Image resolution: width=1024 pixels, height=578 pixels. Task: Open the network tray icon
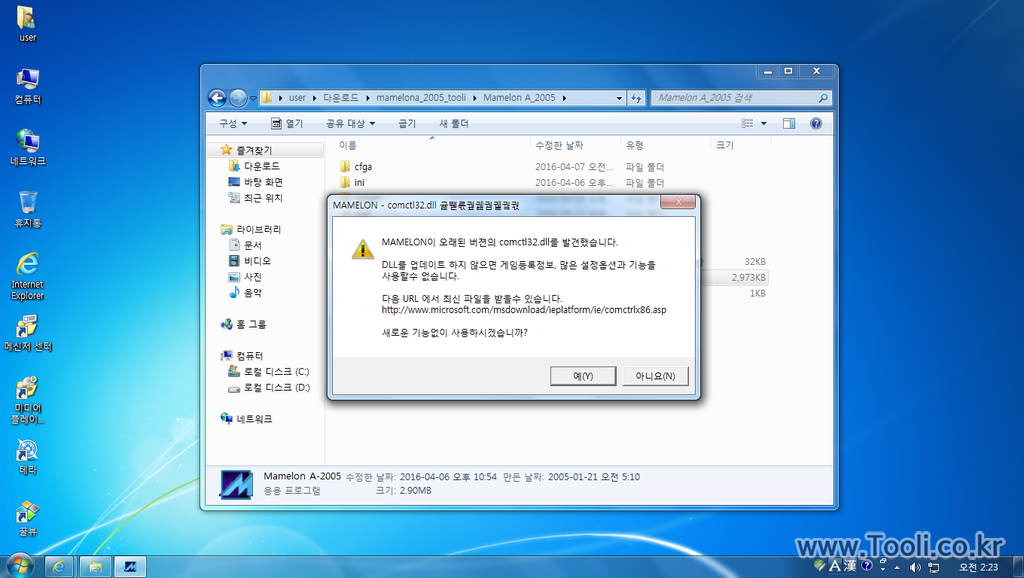934,567
